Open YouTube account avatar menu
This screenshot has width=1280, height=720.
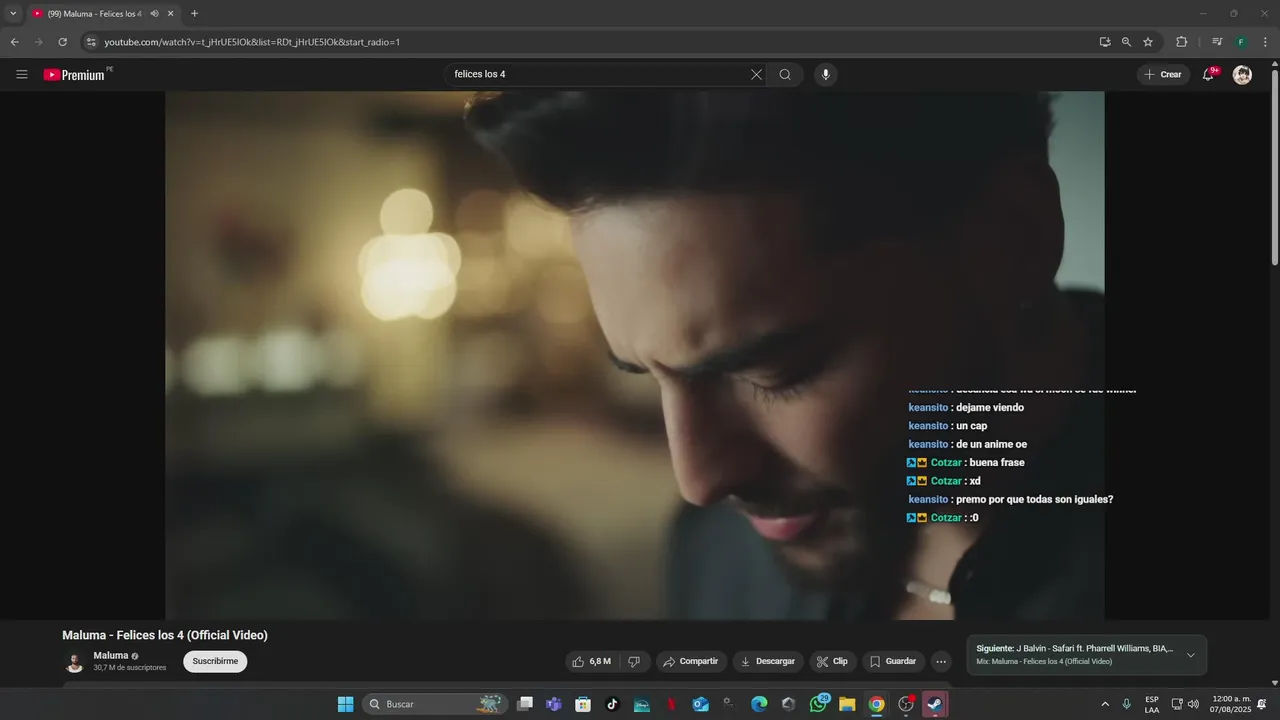(1242, 75)
